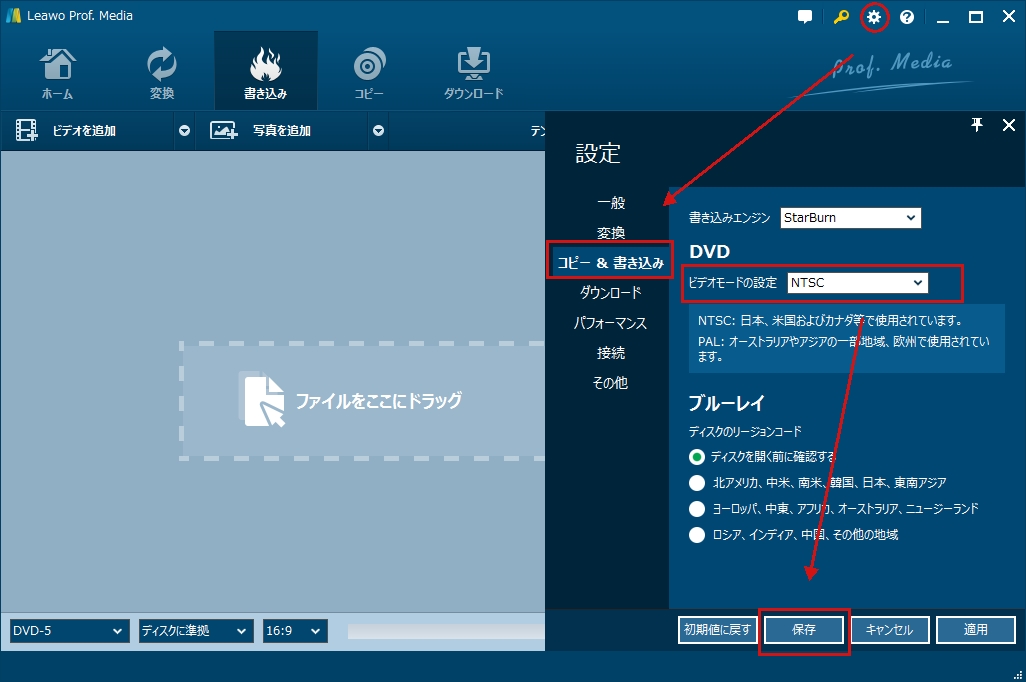1026x682 pixels.
Task: Click the ファイルをここにドラッグ drop area
Action: [x=363, y=400]
